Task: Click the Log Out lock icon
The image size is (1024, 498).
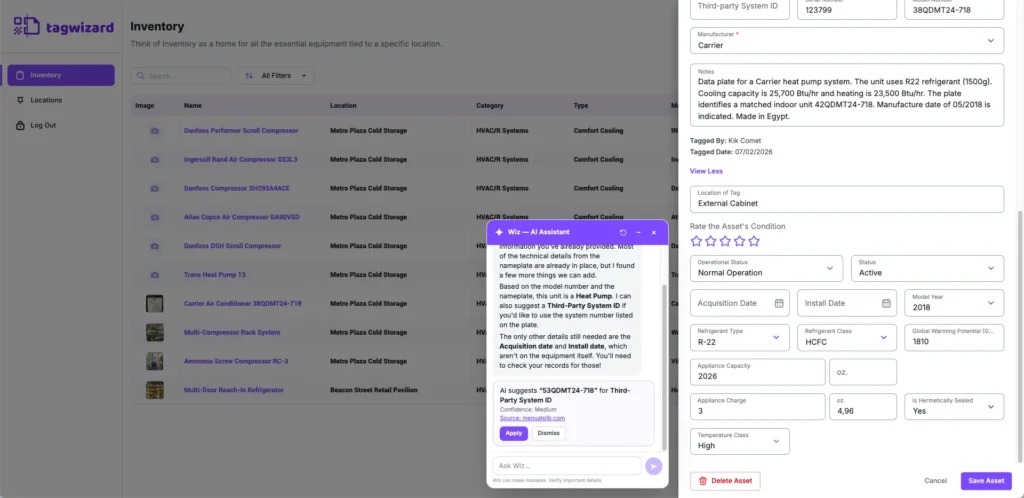Action: [20, 125]
